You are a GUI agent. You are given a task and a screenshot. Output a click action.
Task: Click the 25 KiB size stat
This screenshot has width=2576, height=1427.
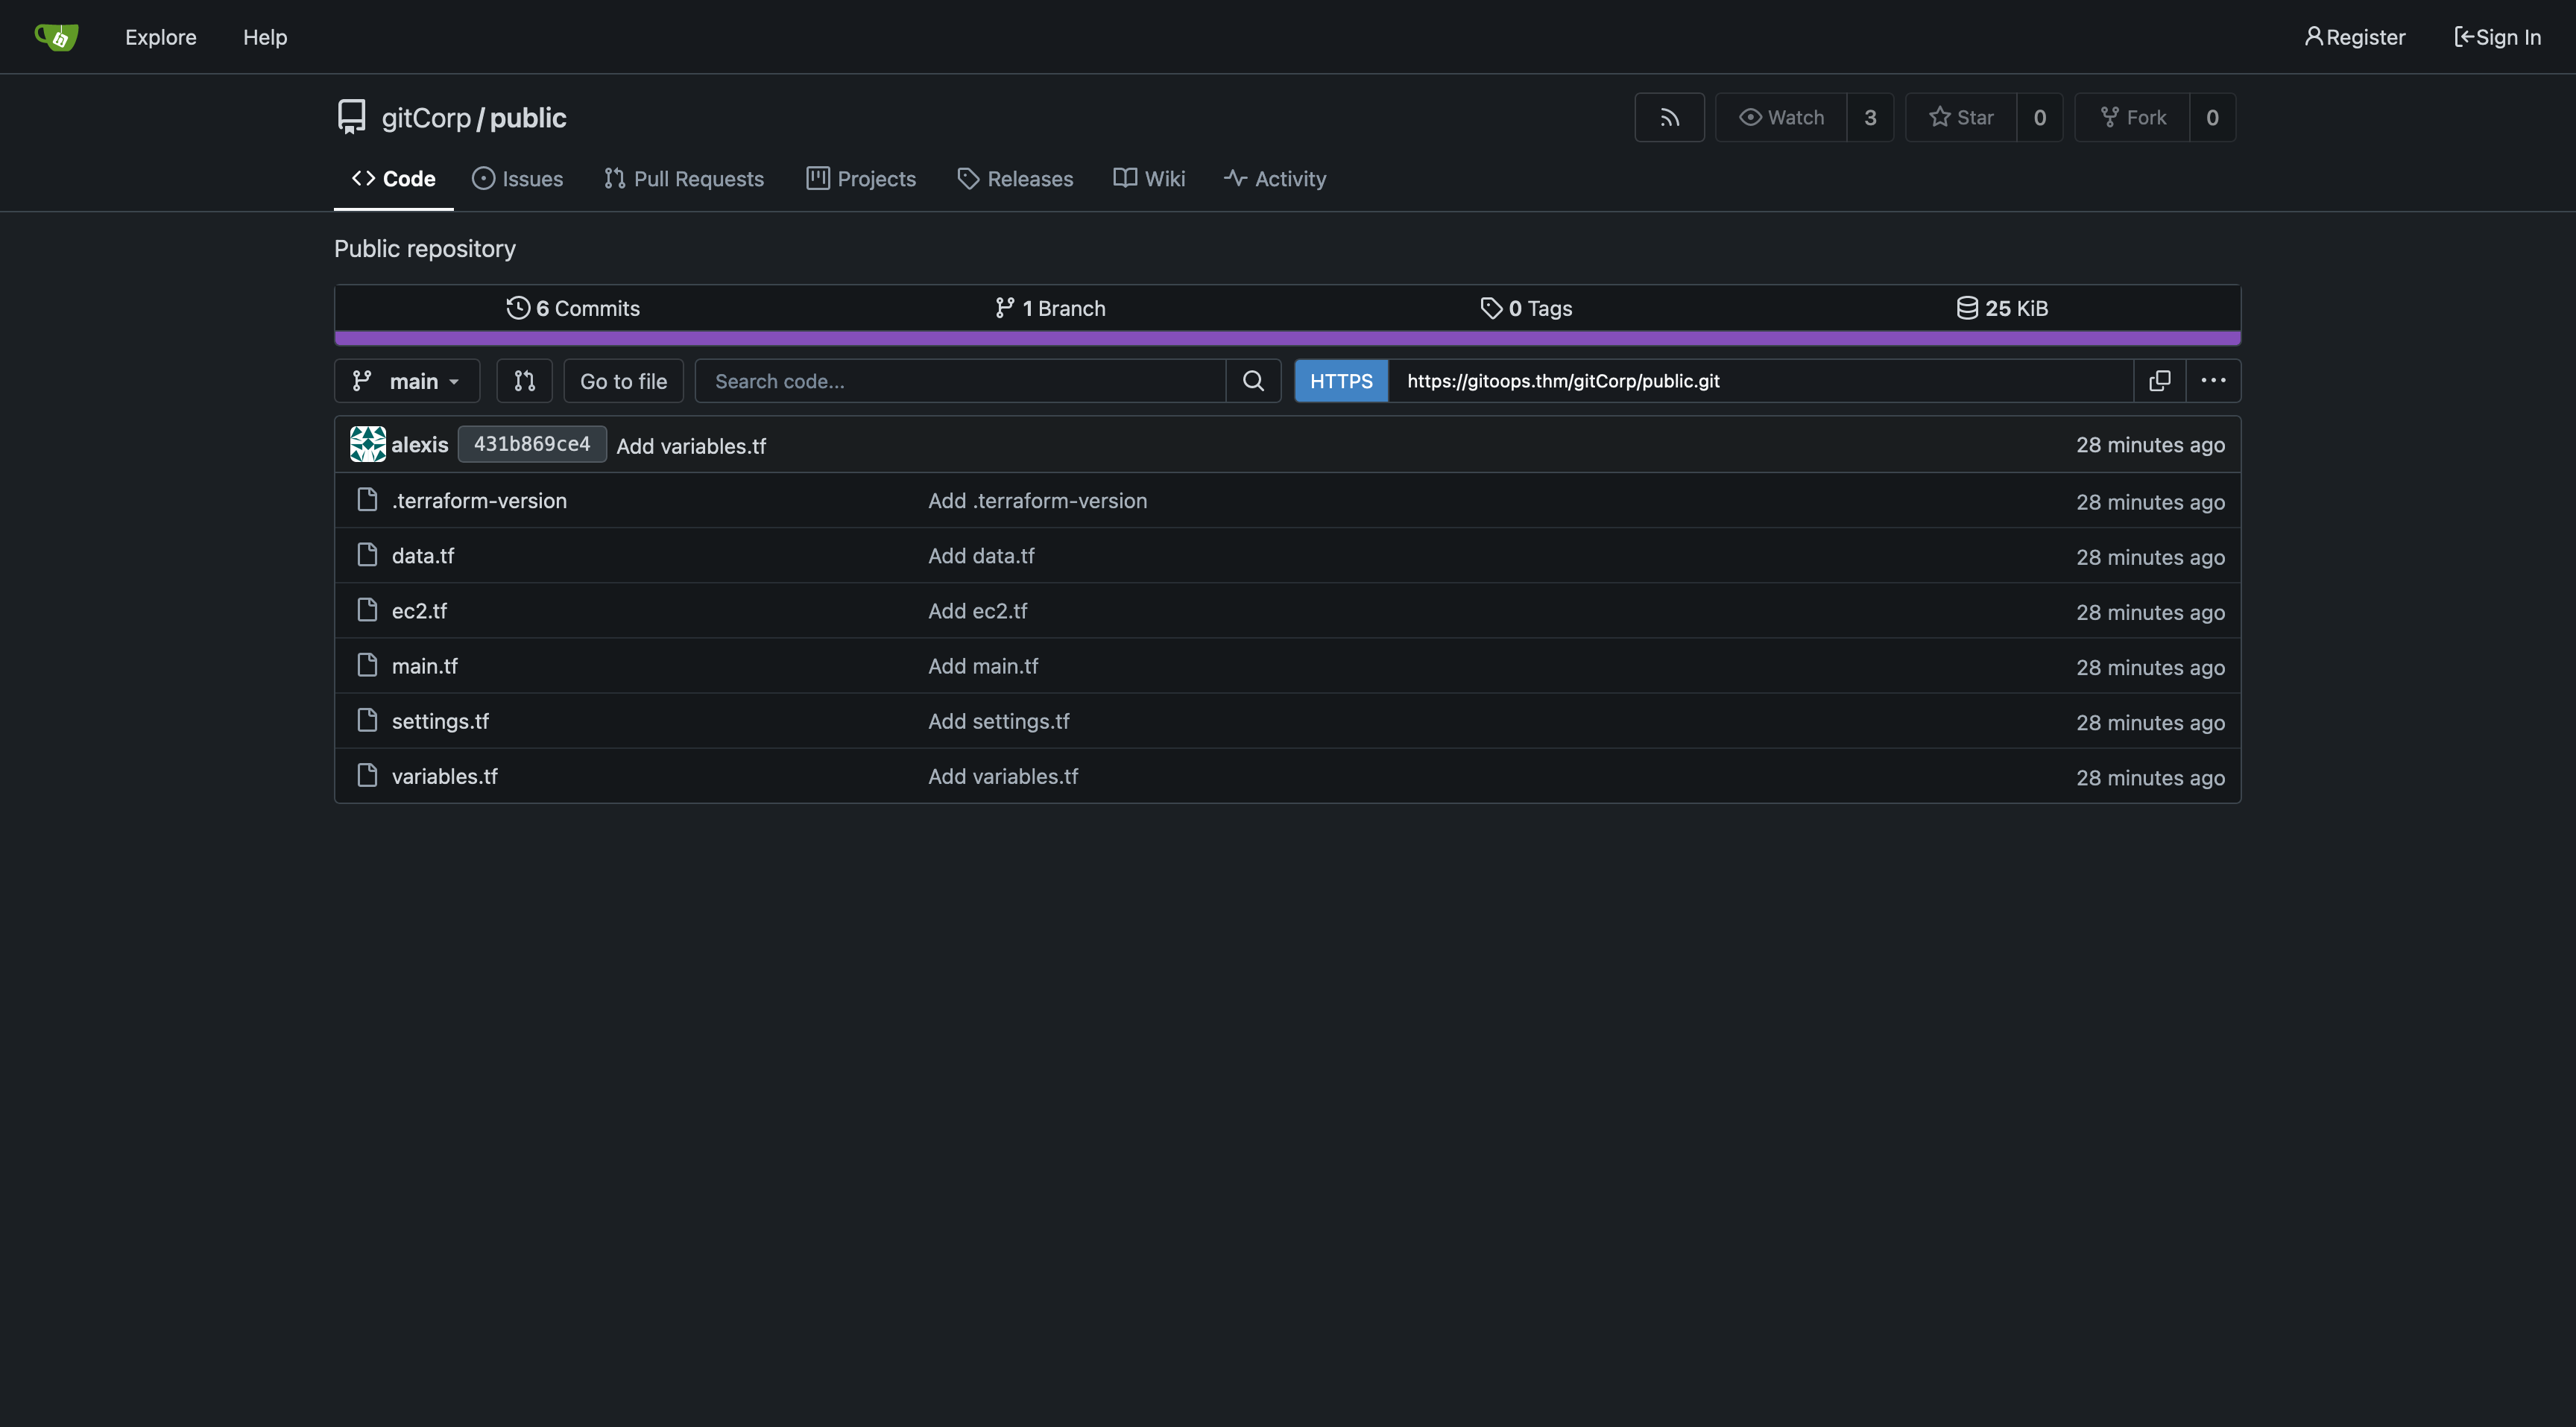pyautogui.click(x=2002, y=308)
